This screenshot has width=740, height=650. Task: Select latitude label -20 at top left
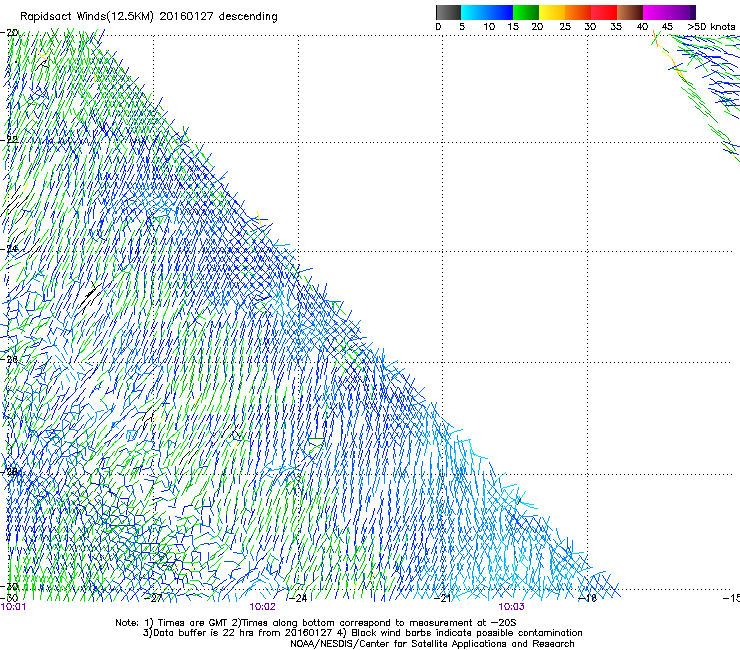pyautogui.click(x=9, y=33)
